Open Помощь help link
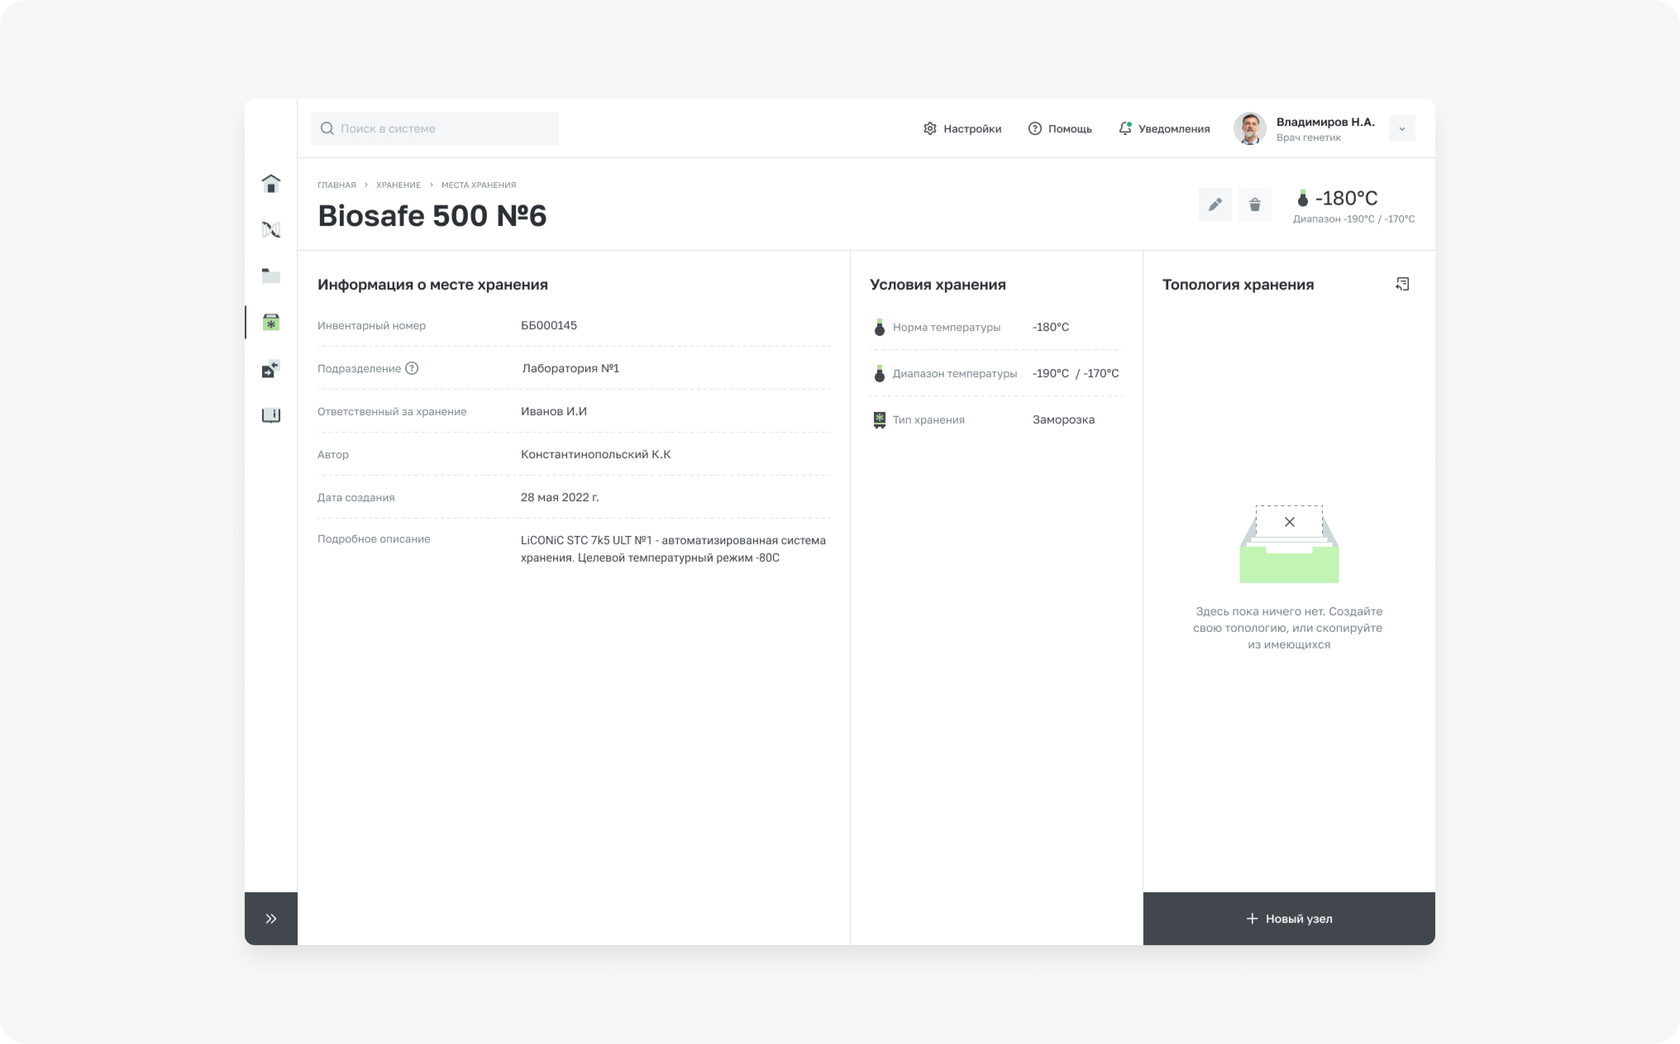 [x=1060, y=129]
